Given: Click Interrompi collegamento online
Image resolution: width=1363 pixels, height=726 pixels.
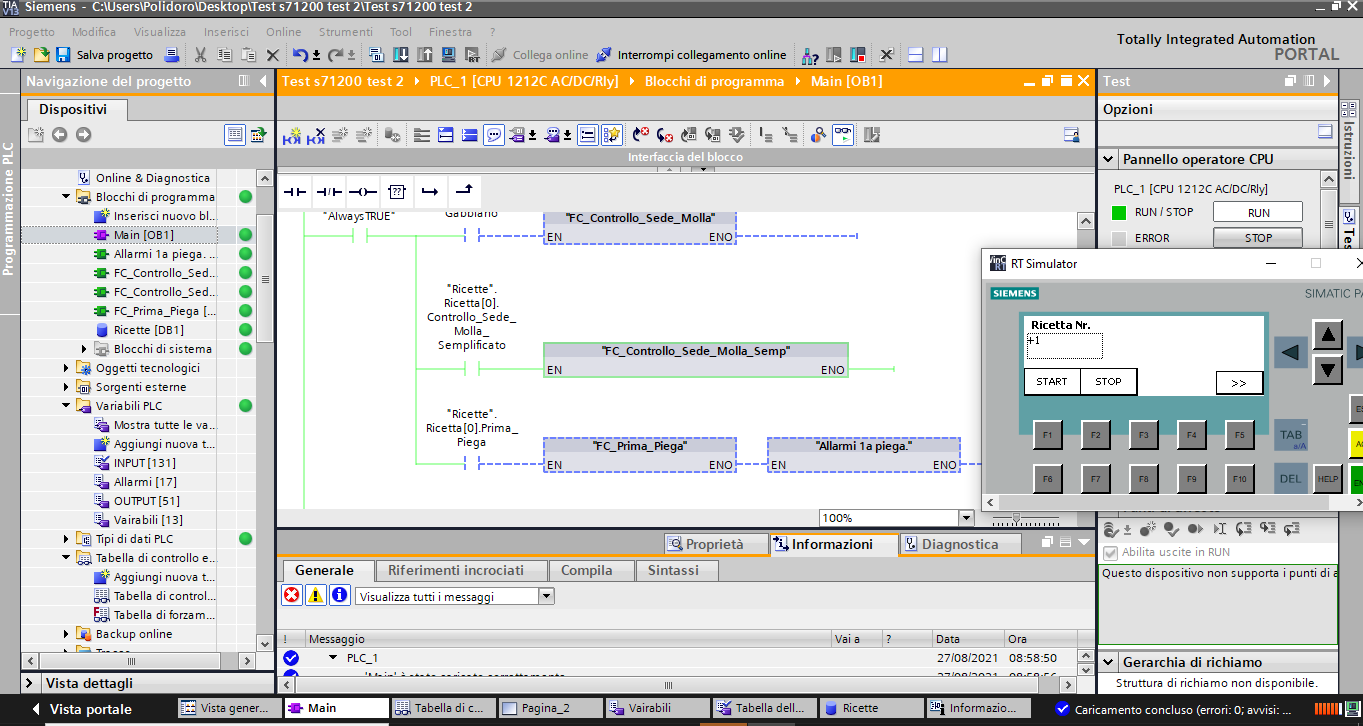Looking at the screenshot, I should 692,55.
